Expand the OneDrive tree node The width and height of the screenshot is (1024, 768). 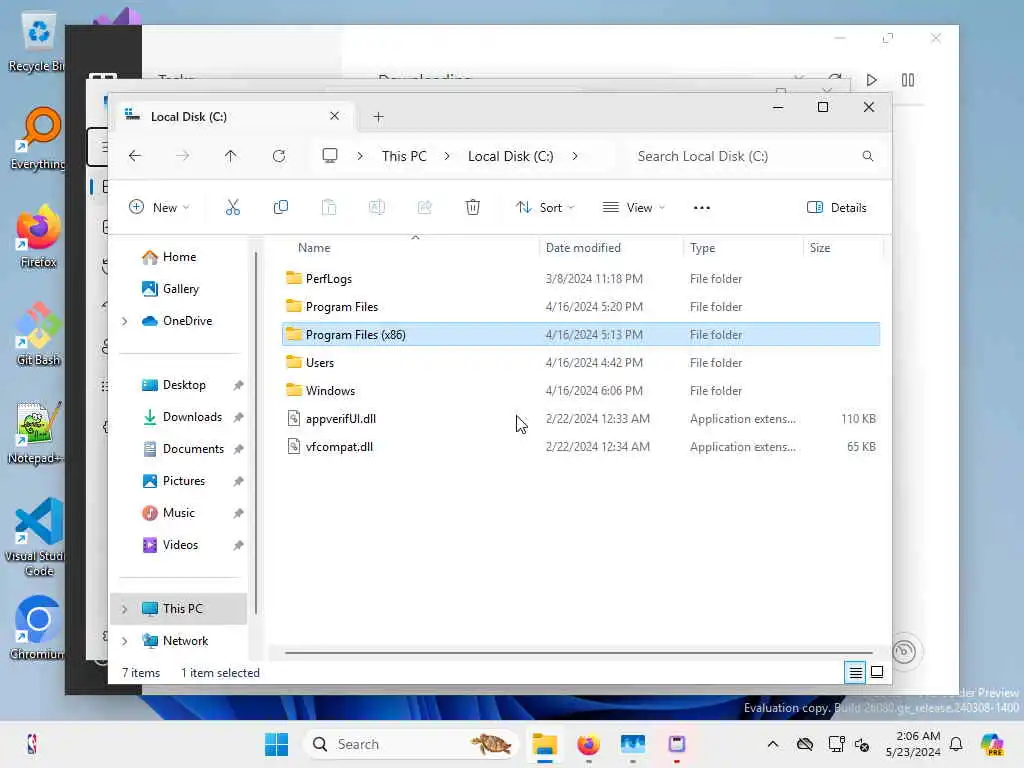click(125, 321)
